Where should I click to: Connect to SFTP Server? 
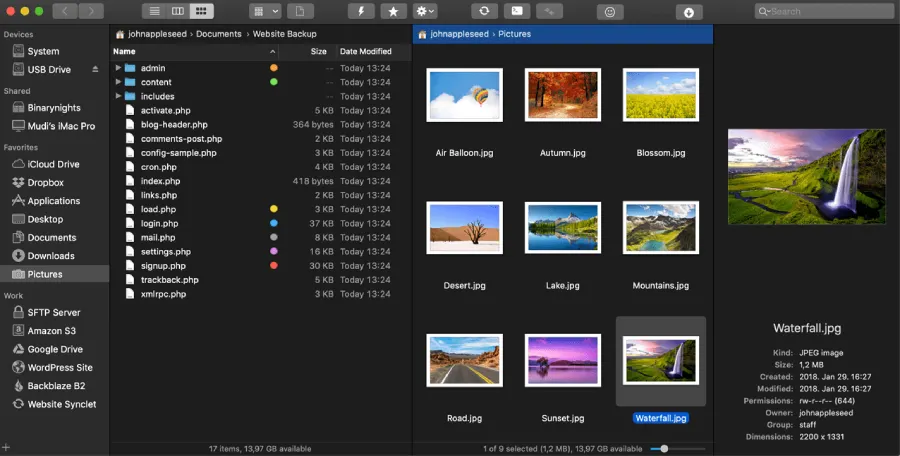pos(55,312)
